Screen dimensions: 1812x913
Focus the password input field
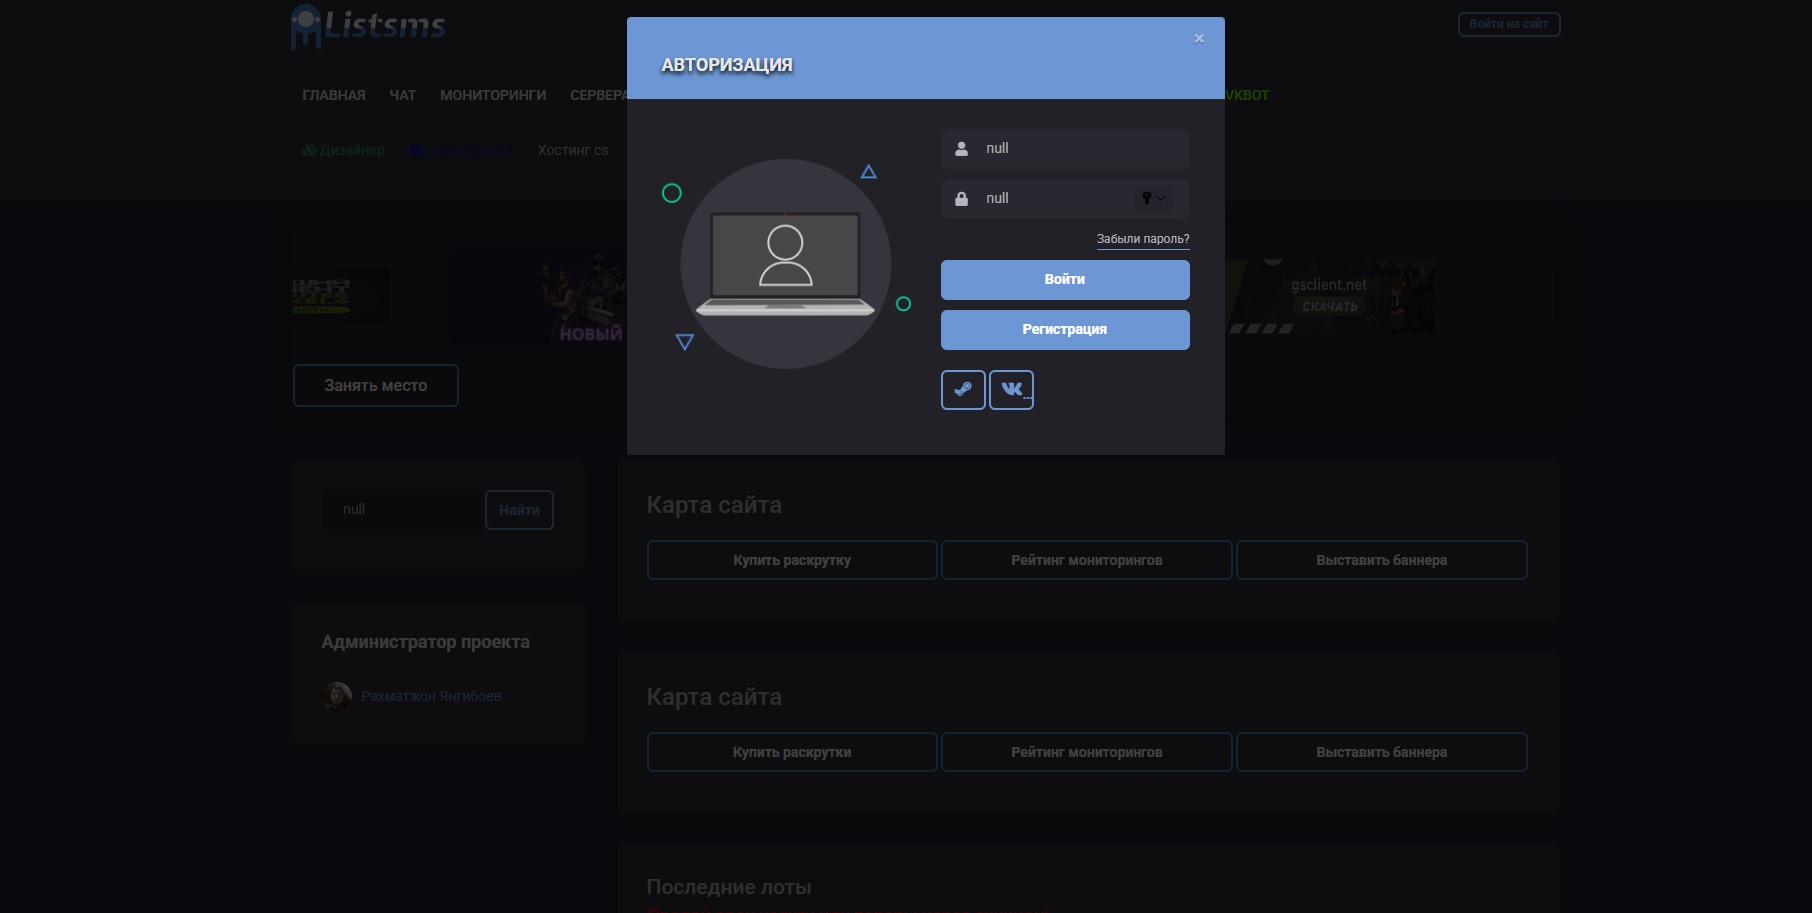(1055, 199)
